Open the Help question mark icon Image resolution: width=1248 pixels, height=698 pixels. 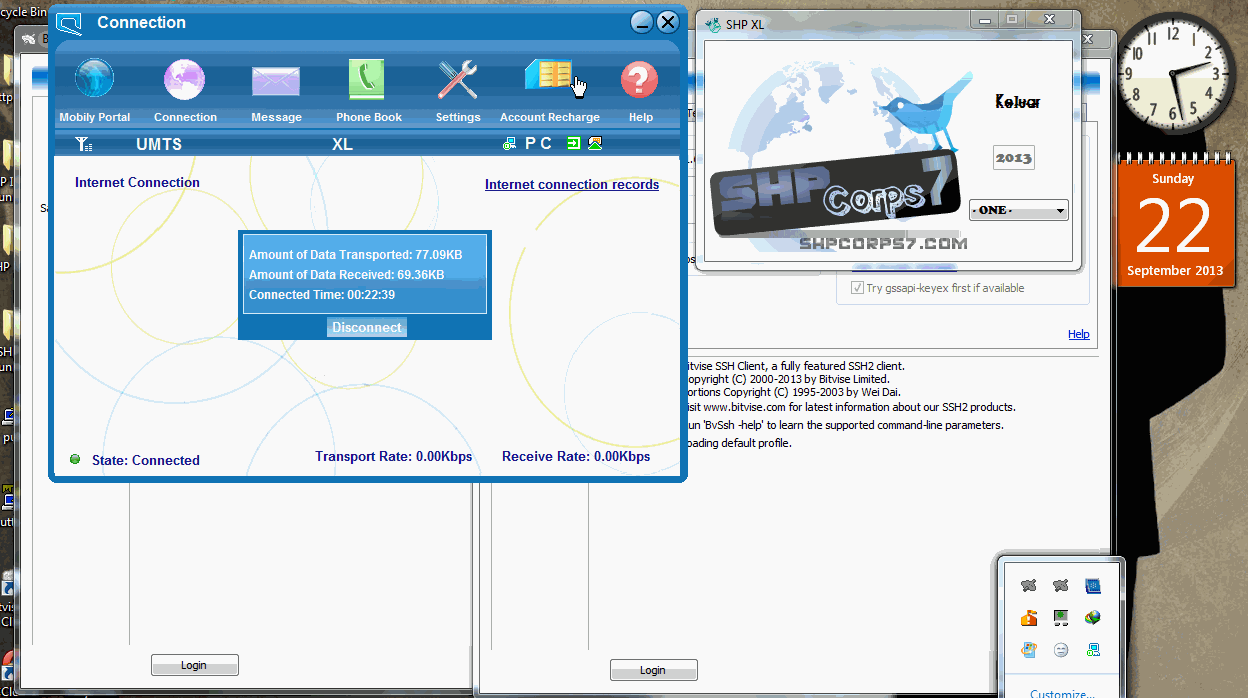tap(640, 79)
